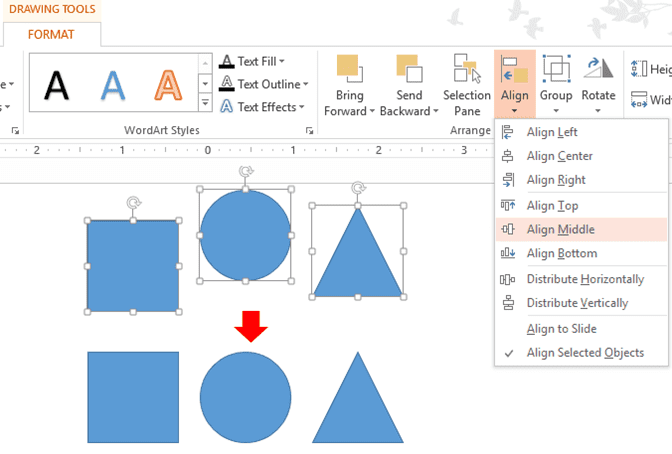Select the selected blue square shape

tap(133, 266)
